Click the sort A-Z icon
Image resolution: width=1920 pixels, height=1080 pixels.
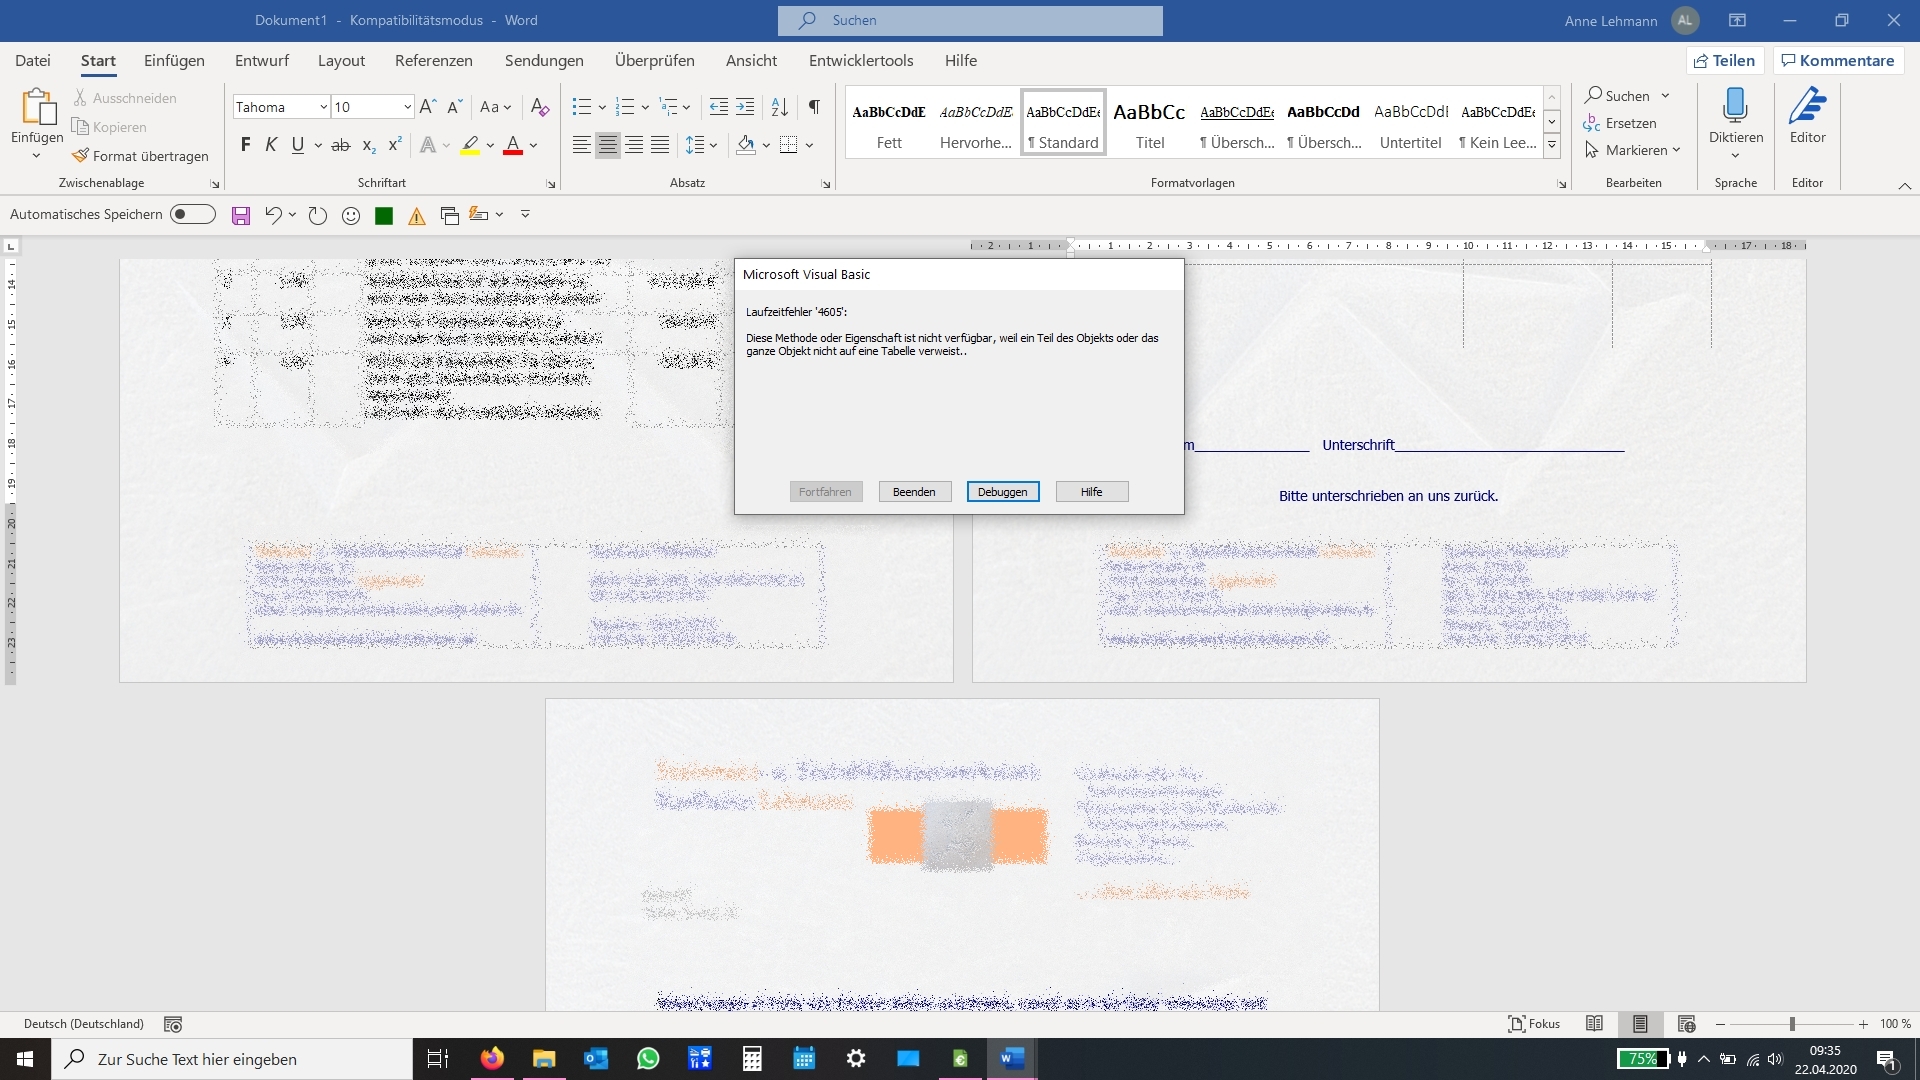coord(780,107)
